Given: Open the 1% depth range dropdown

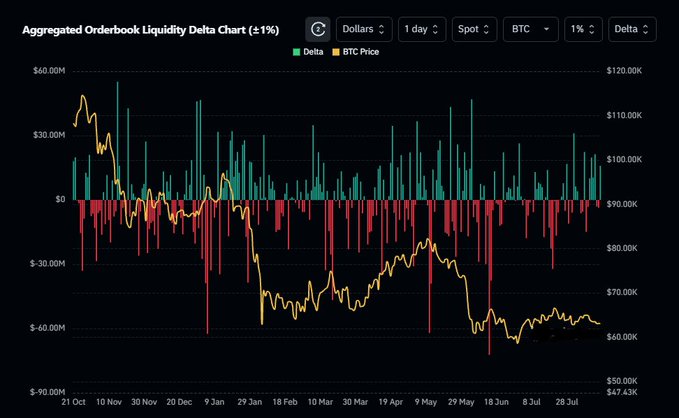Looking at the screenshot, I should click(583, 29).
